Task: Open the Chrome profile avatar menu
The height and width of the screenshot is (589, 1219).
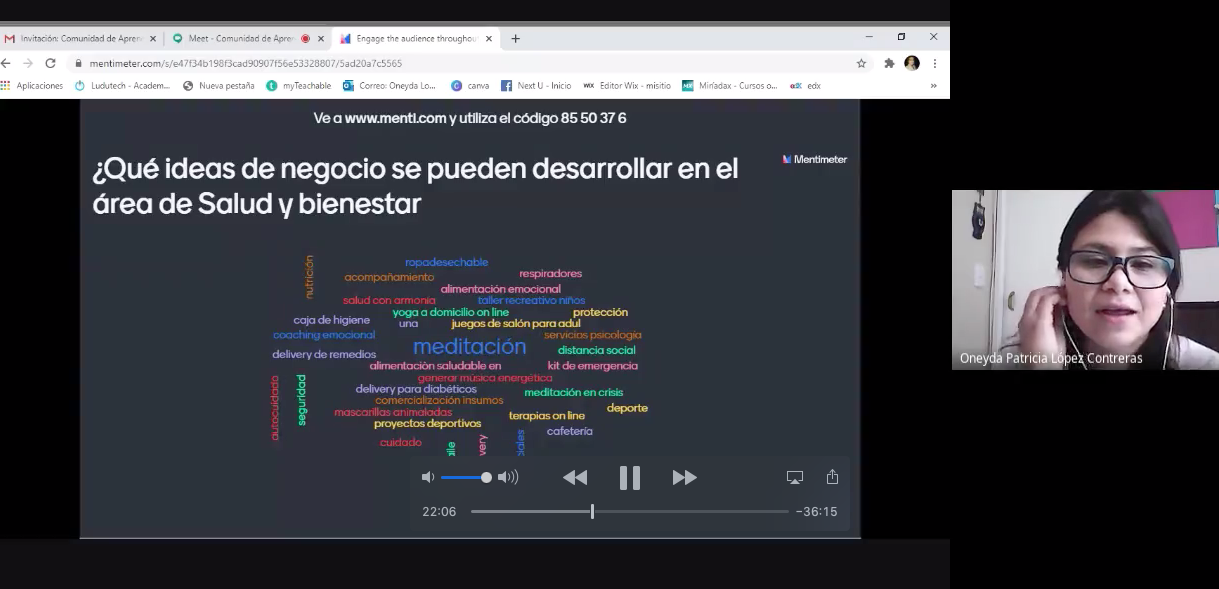Action: 911,63
